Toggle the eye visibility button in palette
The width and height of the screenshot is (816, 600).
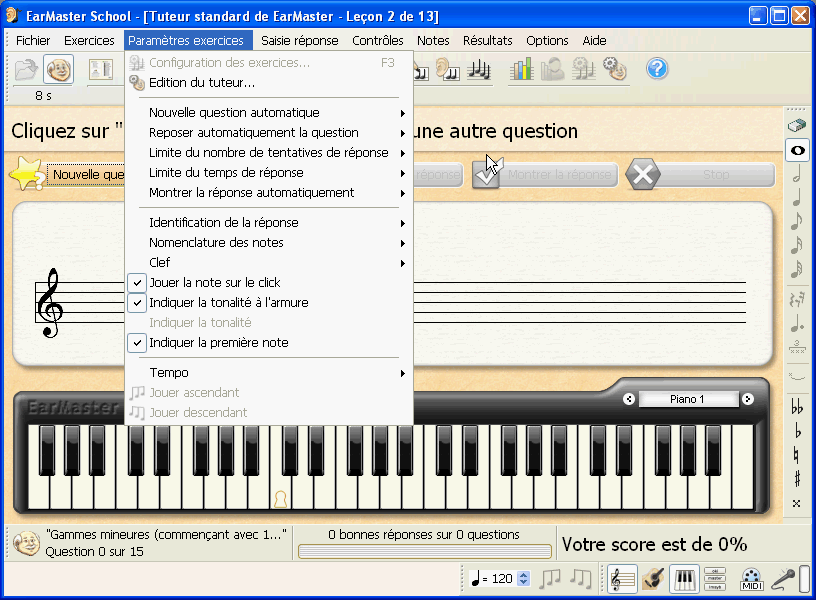797,150
